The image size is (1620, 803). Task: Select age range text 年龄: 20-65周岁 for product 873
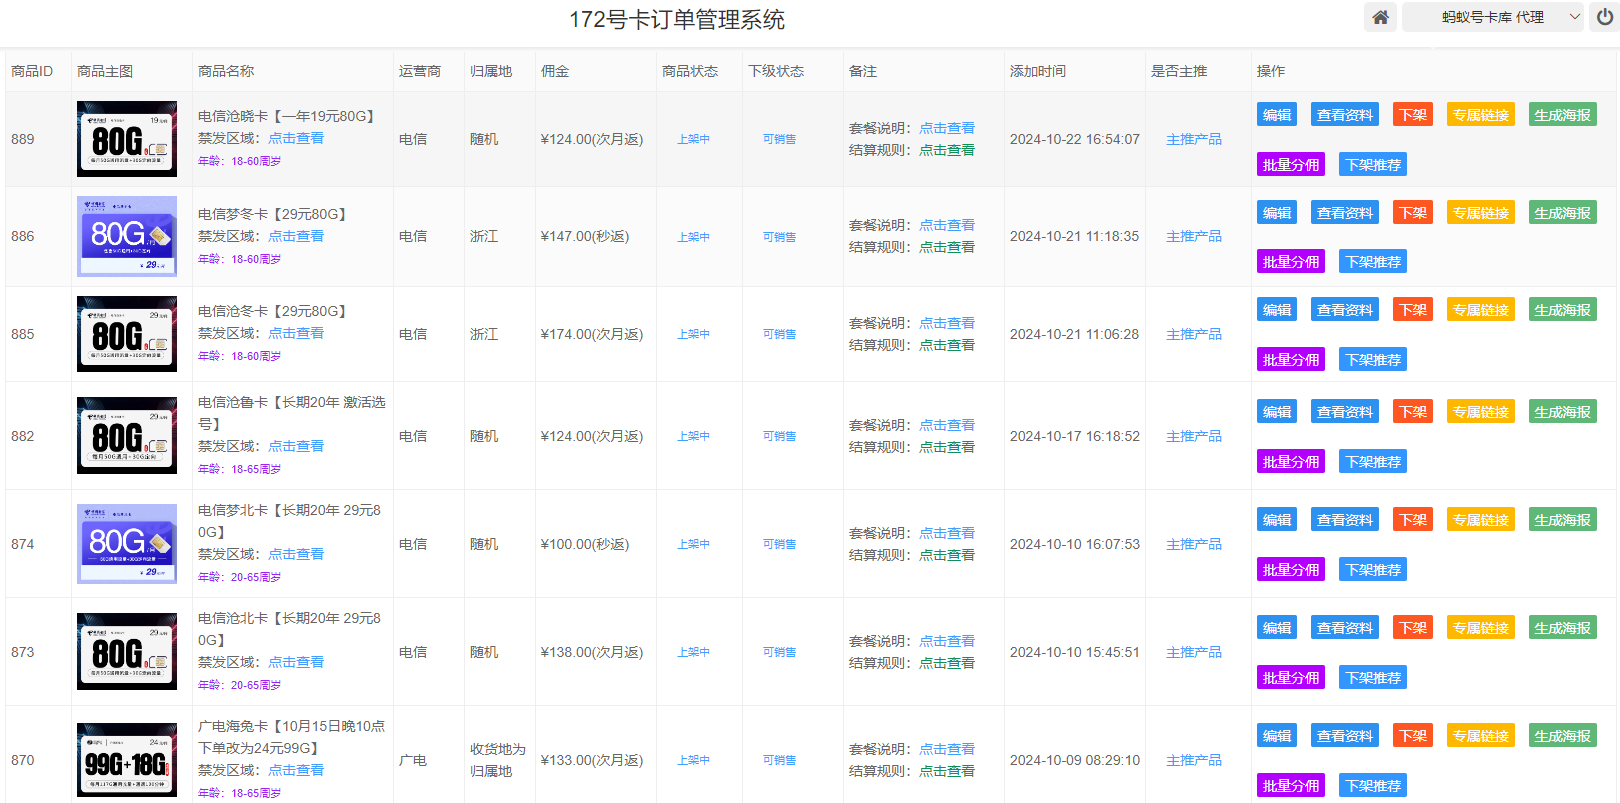pos(239,685)
